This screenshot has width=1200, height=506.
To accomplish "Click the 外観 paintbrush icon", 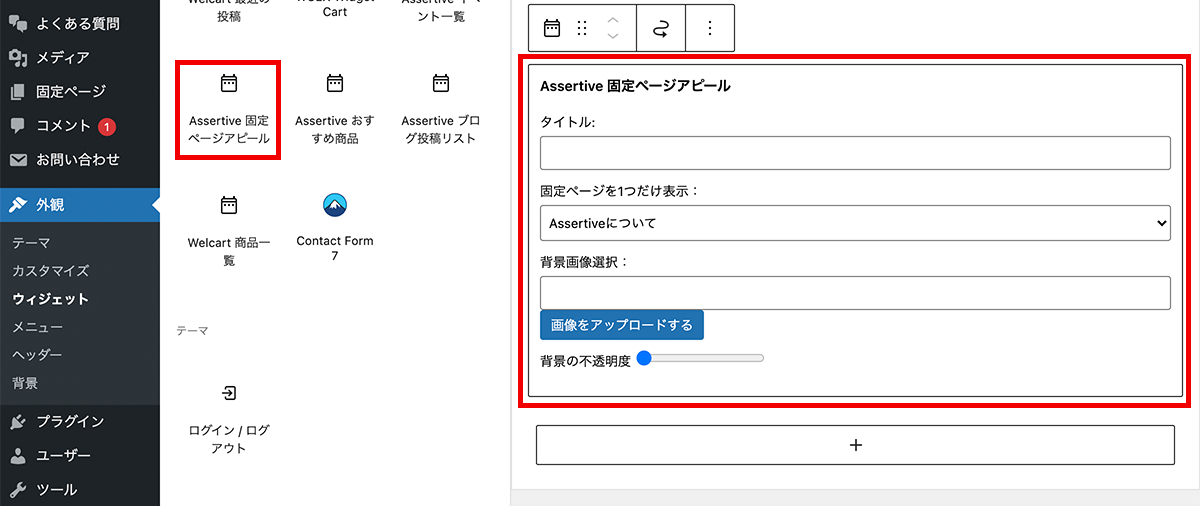I will coord(18,205).
